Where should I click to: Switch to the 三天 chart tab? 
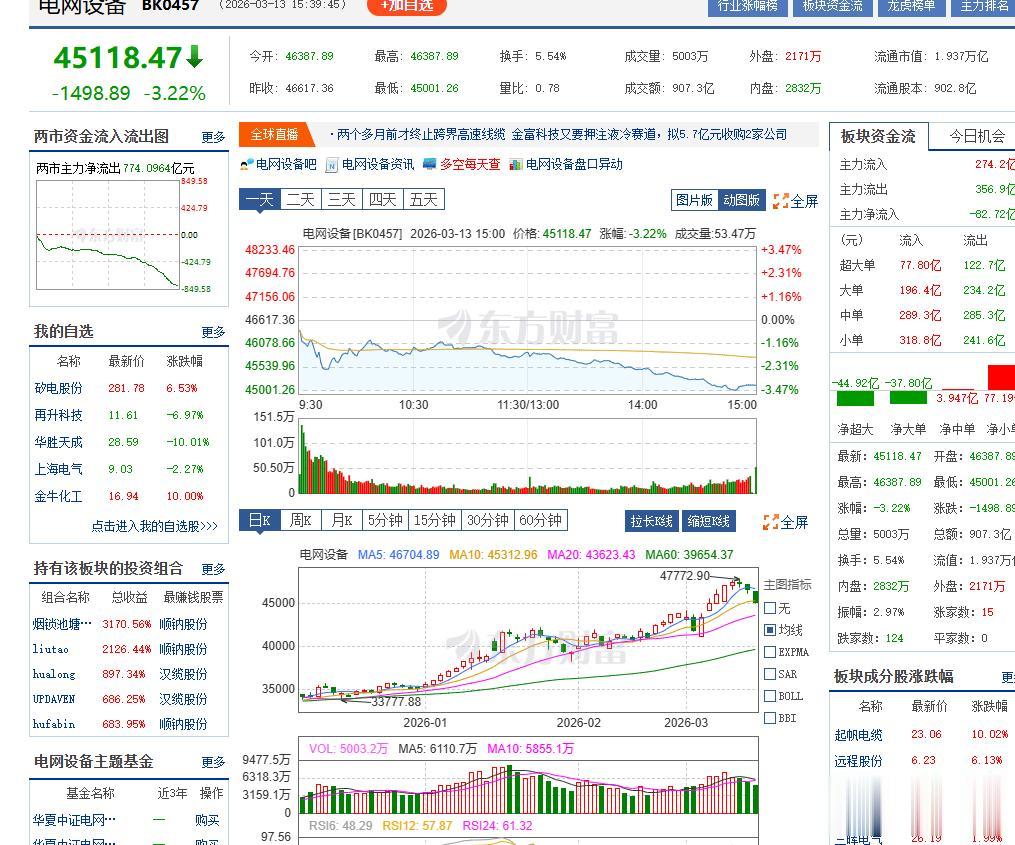pyautogui.click(x=342, y=199)
